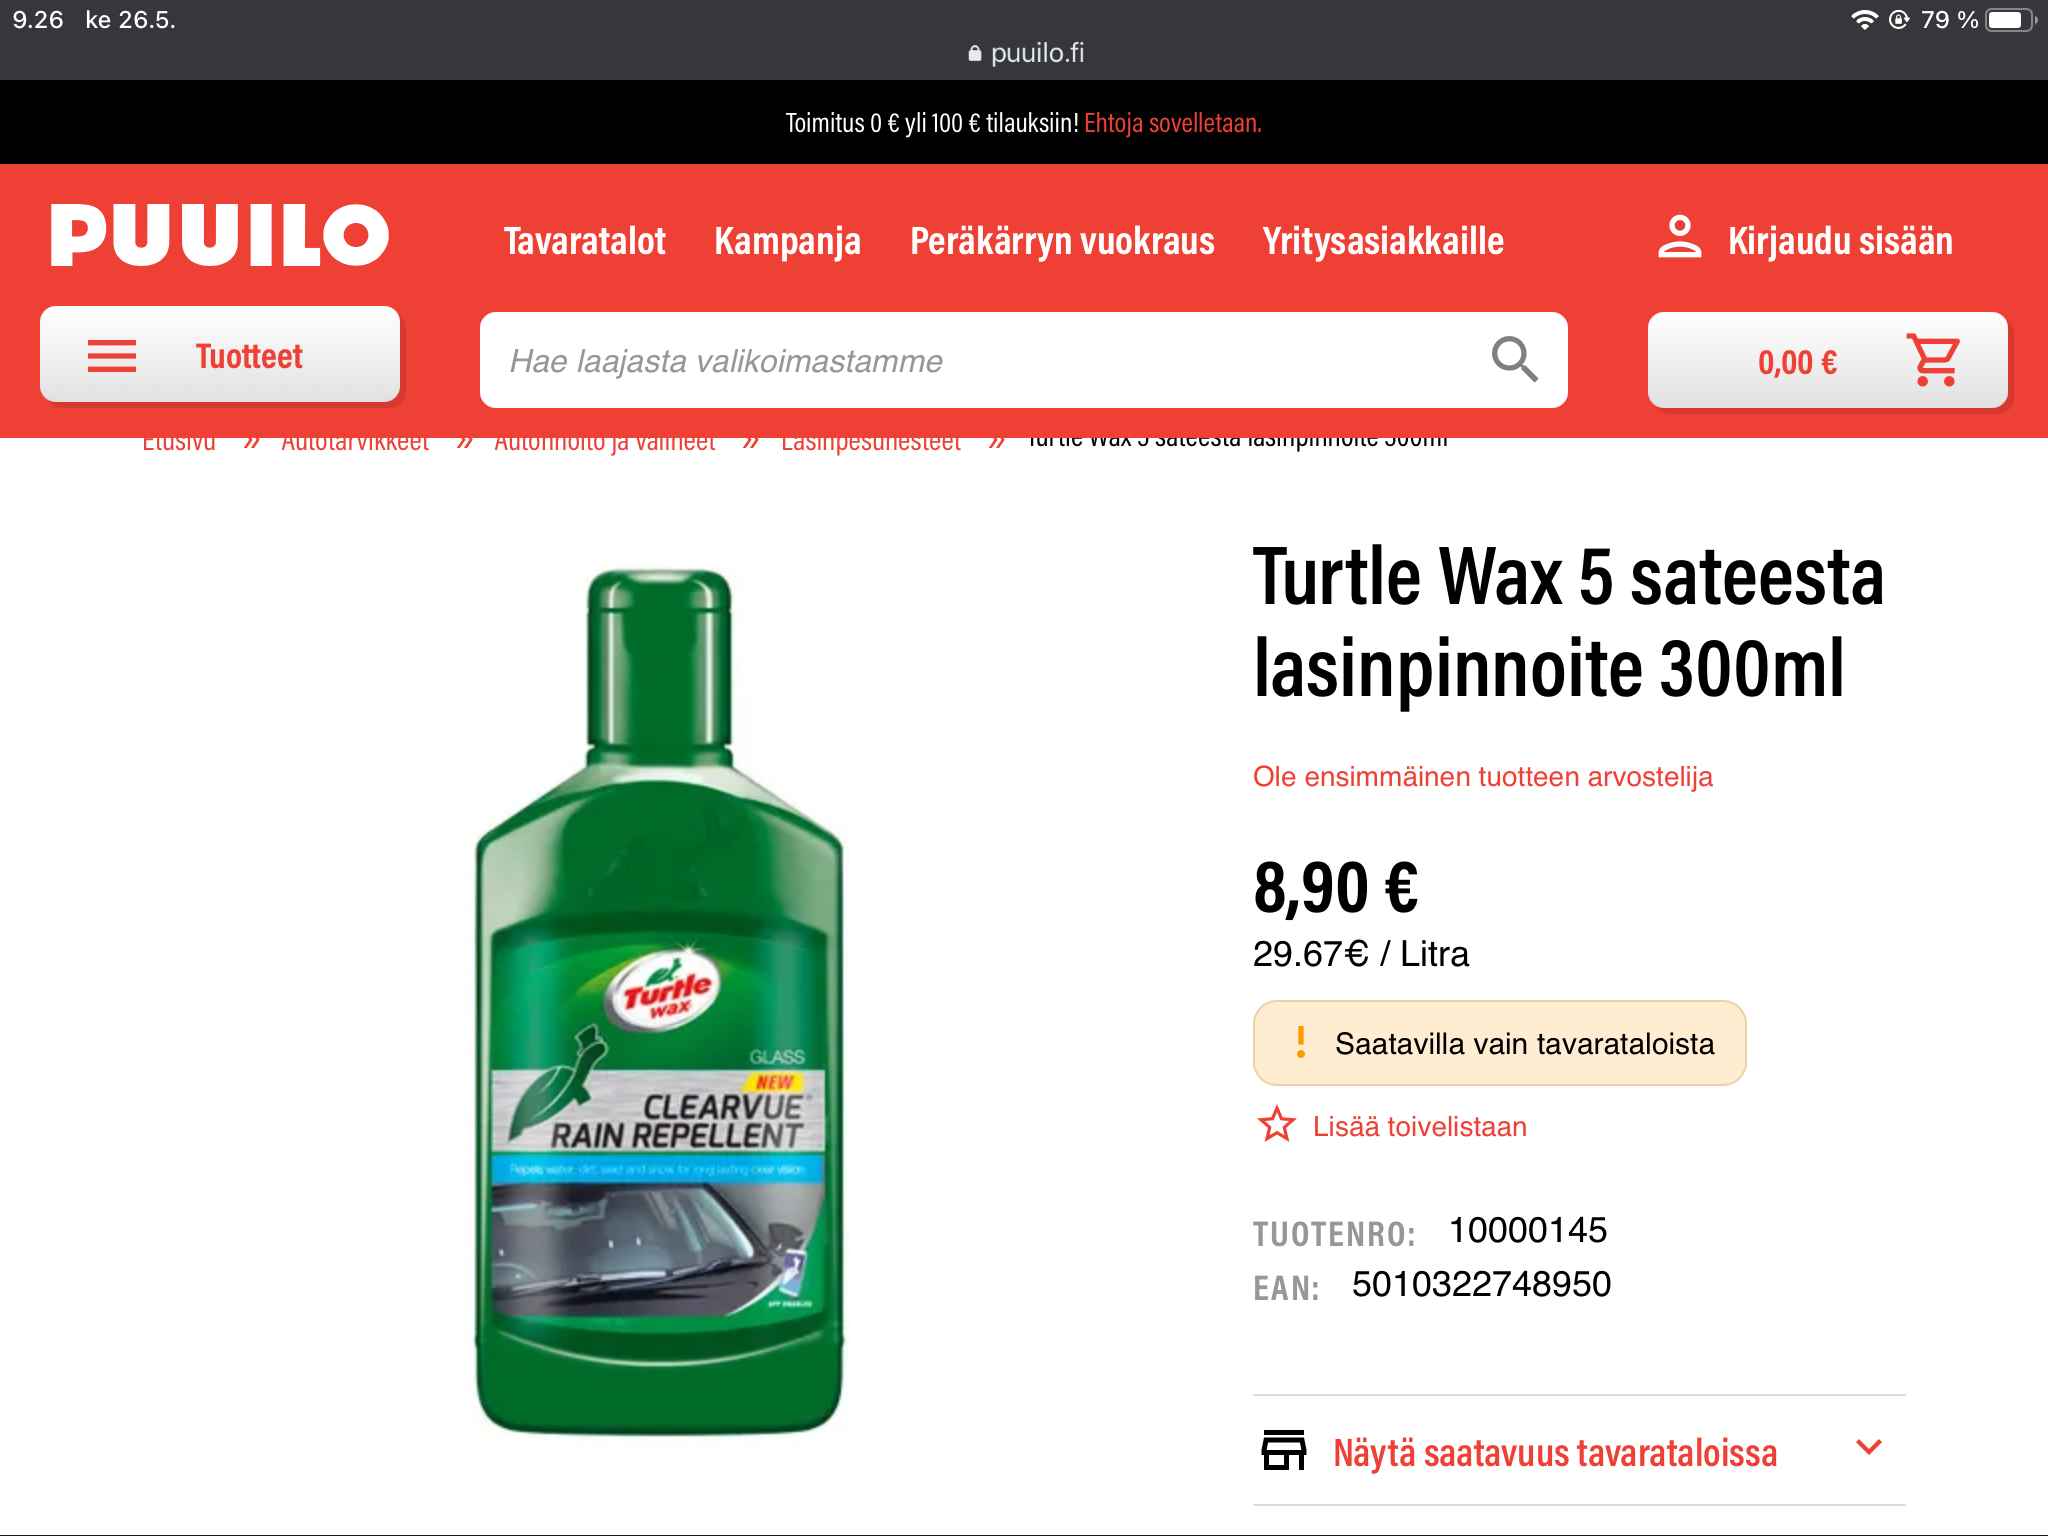
Task: Click the store icon beside Näytä saatavuus
Action: [x=1284, y=1450]
